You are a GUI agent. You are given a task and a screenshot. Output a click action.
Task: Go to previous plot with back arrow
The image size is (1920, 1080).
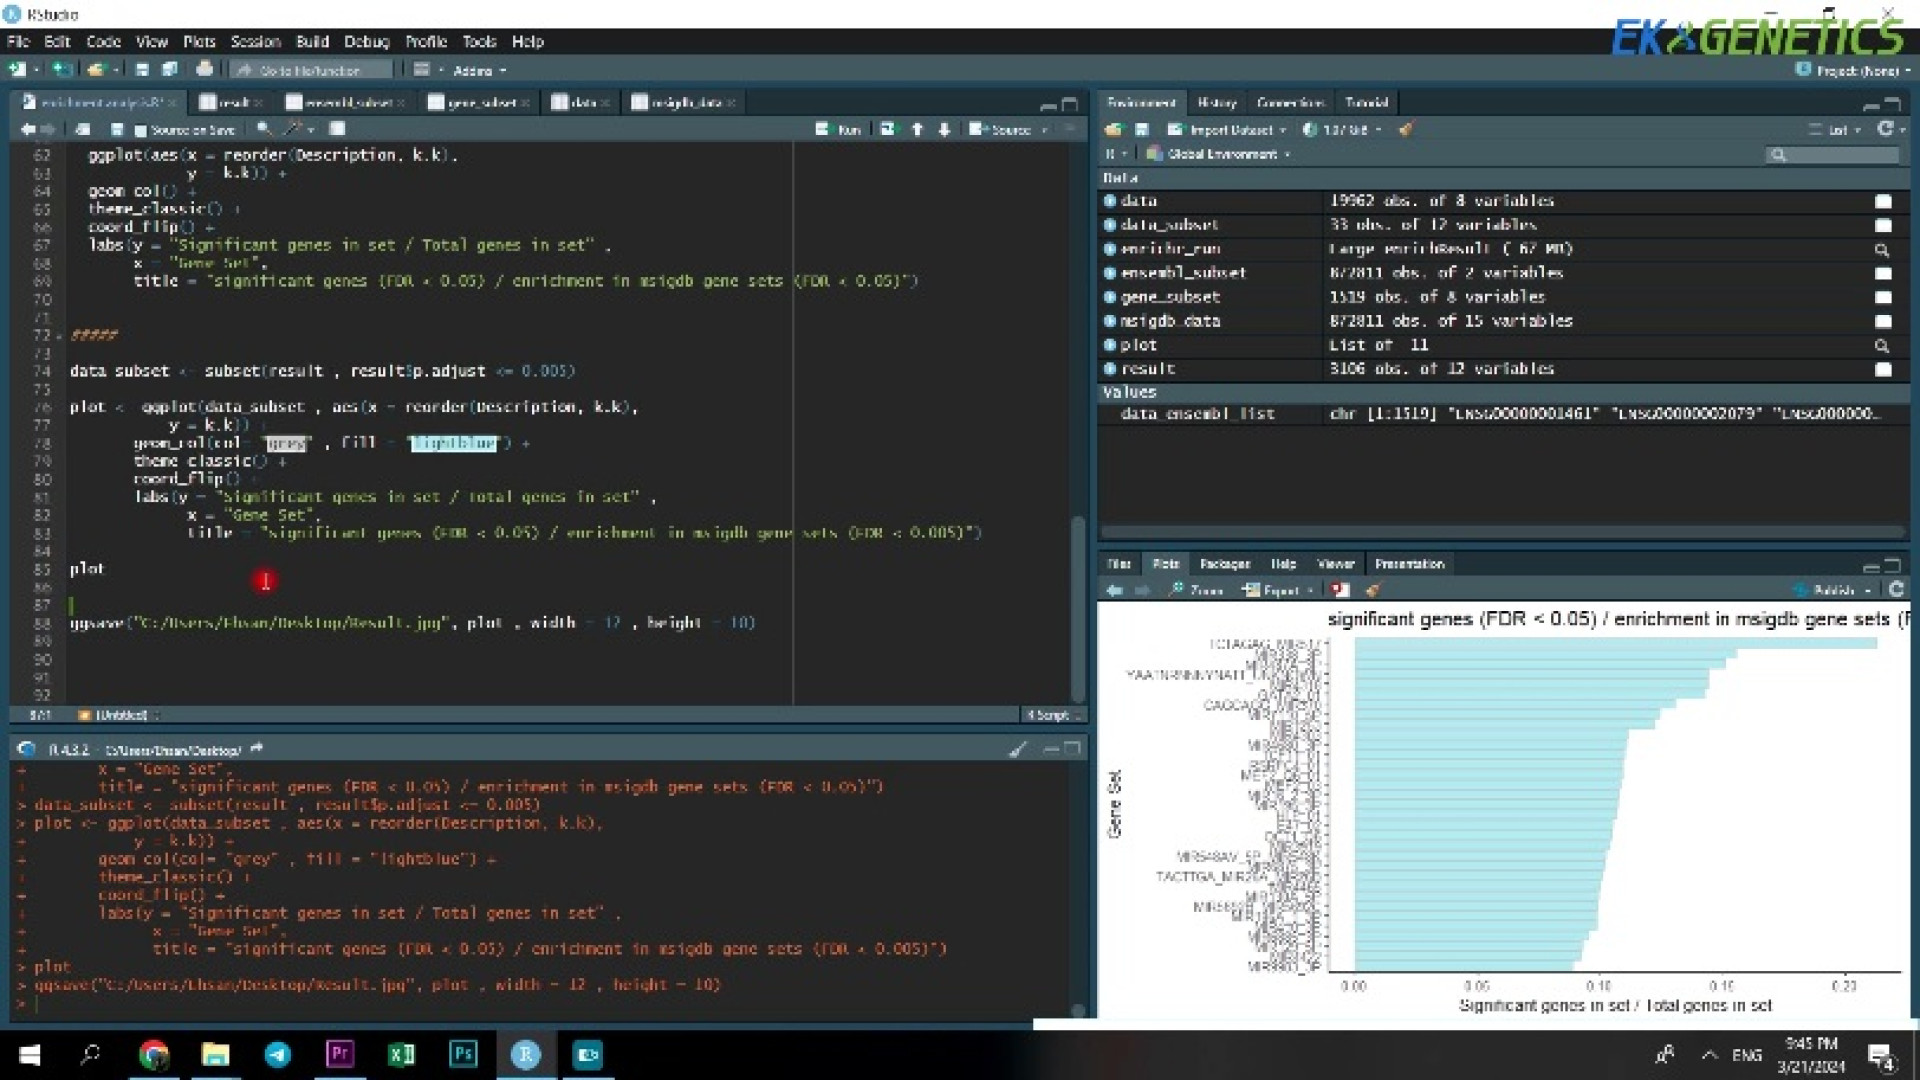tap(1115, 591)
